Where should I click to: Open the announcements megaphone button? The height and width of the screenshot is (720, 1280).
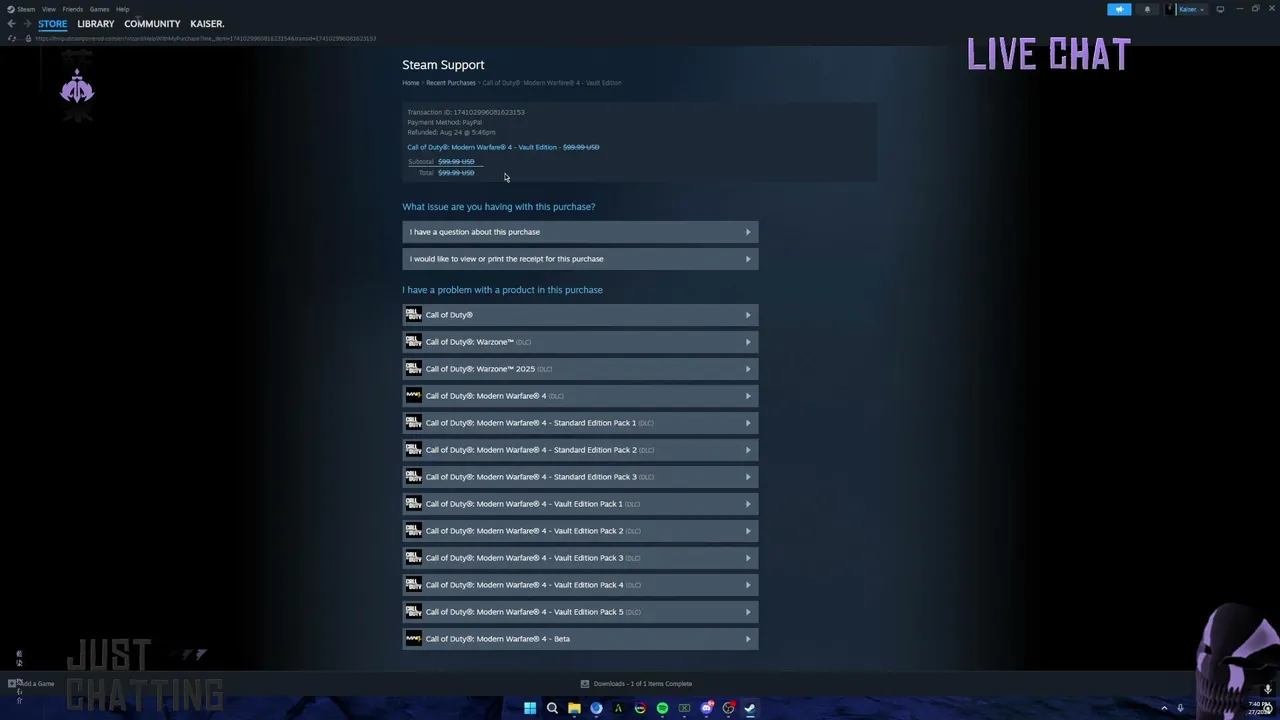[x=1119, y=9]
